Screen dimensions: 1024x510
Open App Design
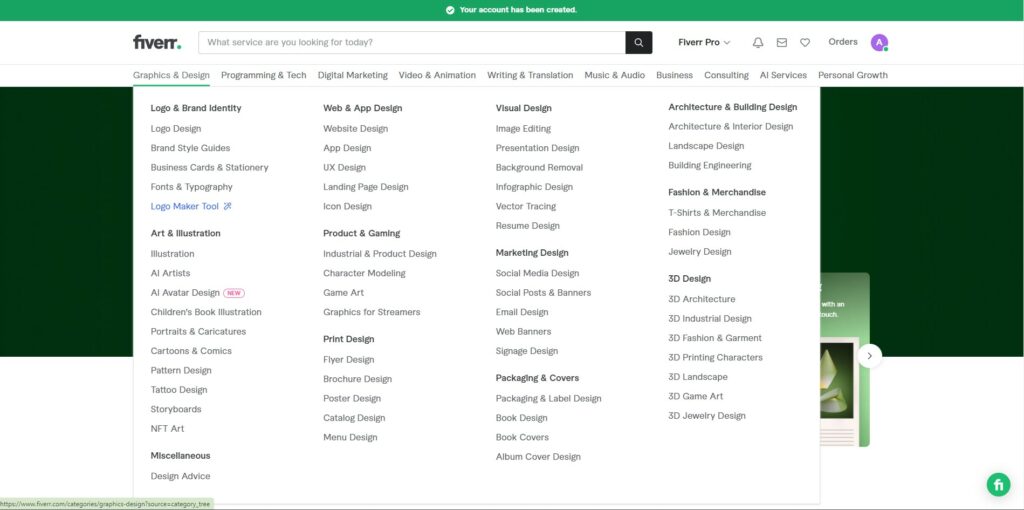point(347,148)
